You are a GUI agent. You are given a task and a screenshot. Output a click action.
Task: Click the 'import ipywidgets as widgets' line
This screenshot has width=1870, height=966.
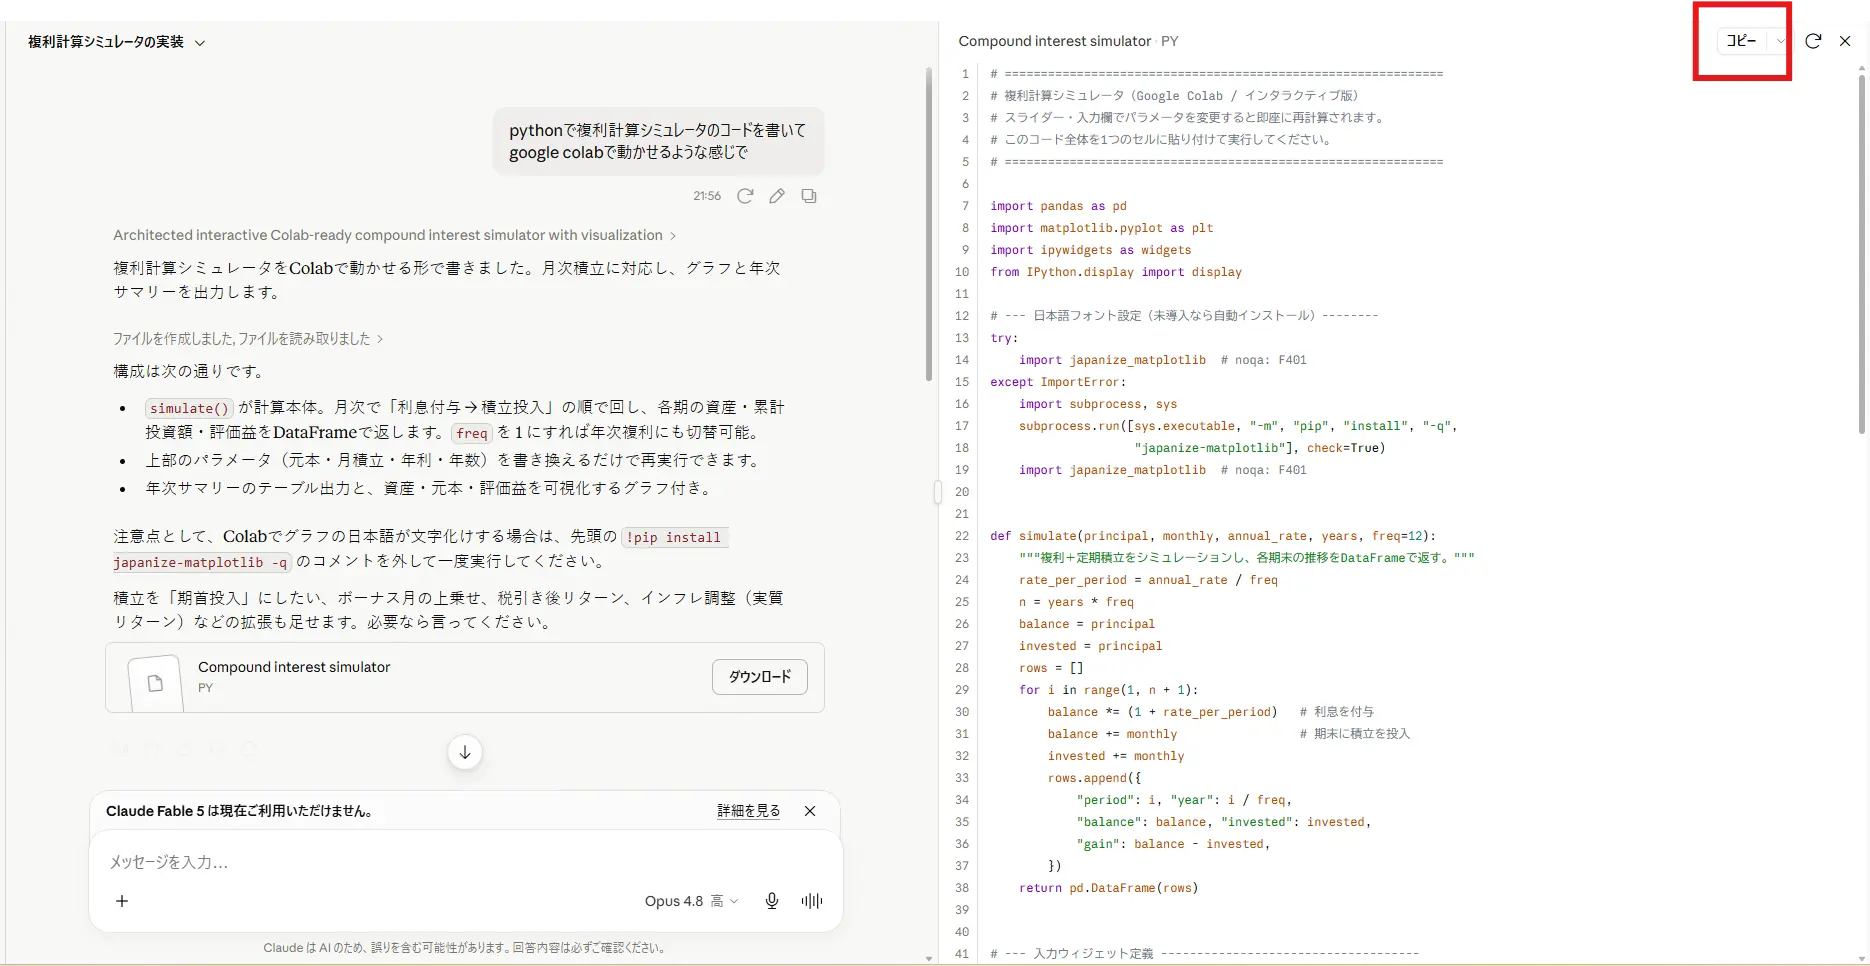(x=1091, y=250)
